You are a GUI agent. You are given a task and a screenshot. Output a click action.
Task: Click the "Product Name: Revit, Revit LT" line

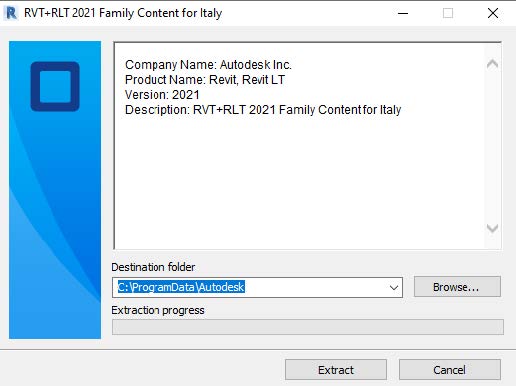205,80
